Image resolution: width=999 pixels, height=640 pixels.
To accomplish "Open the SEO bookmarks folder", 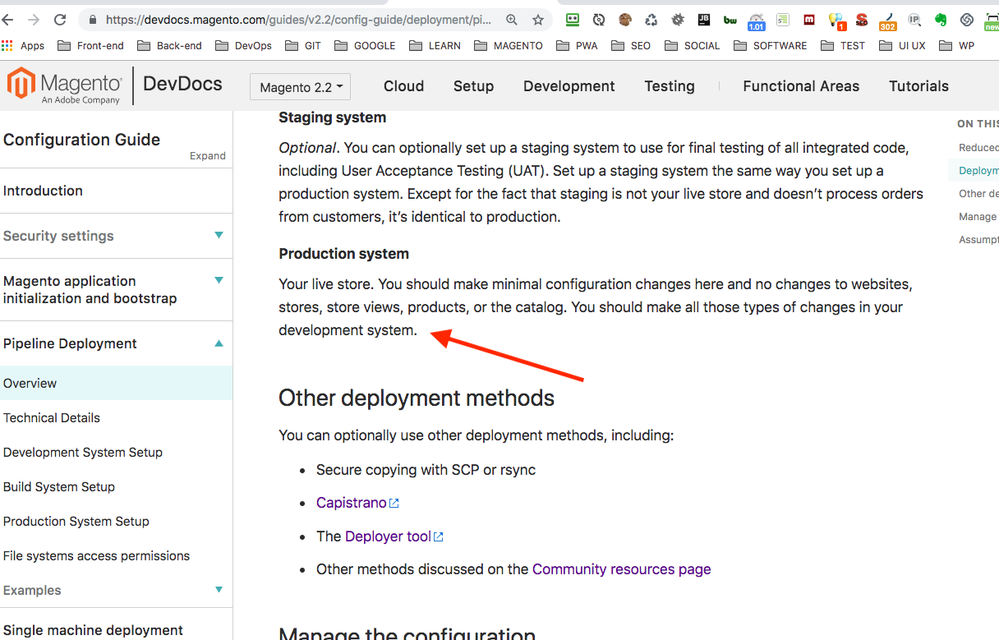I will (631, 46).
